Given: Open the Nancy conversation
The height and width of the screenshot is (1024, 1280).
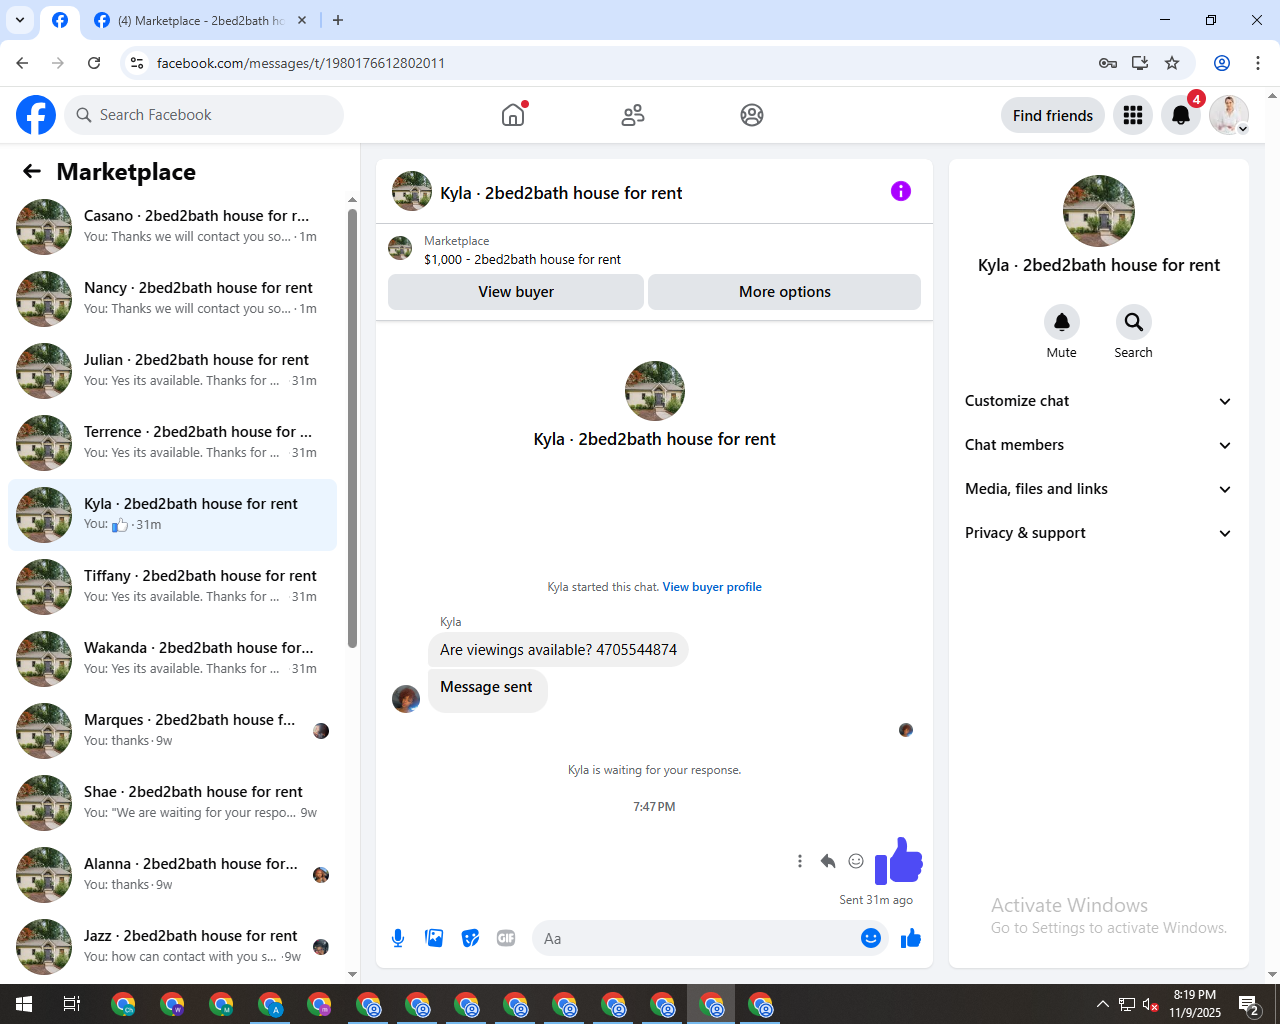Looking at the screenshot, I should coord(172,298).
